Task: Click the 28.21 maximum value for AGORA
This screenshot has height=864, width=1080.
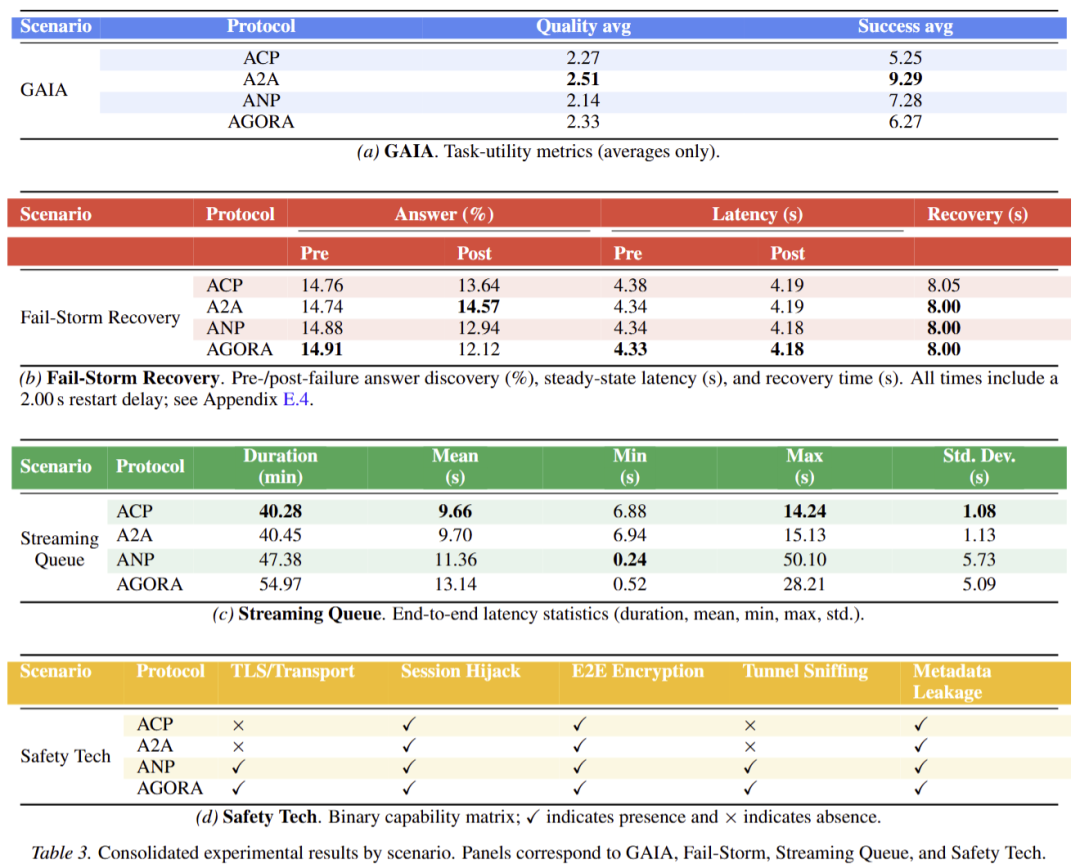Action: coord(804,584)
